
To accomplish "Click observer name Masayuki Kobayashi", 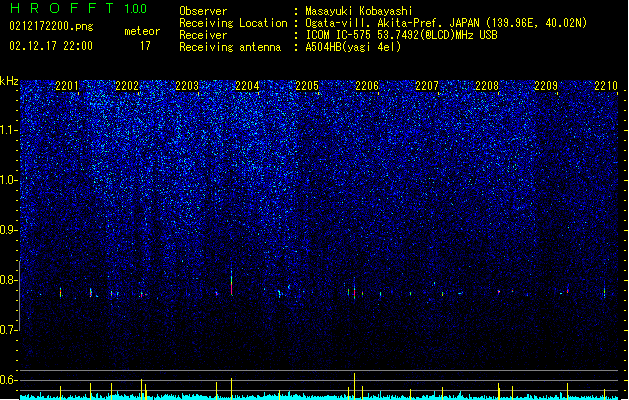I will (359, 11).
